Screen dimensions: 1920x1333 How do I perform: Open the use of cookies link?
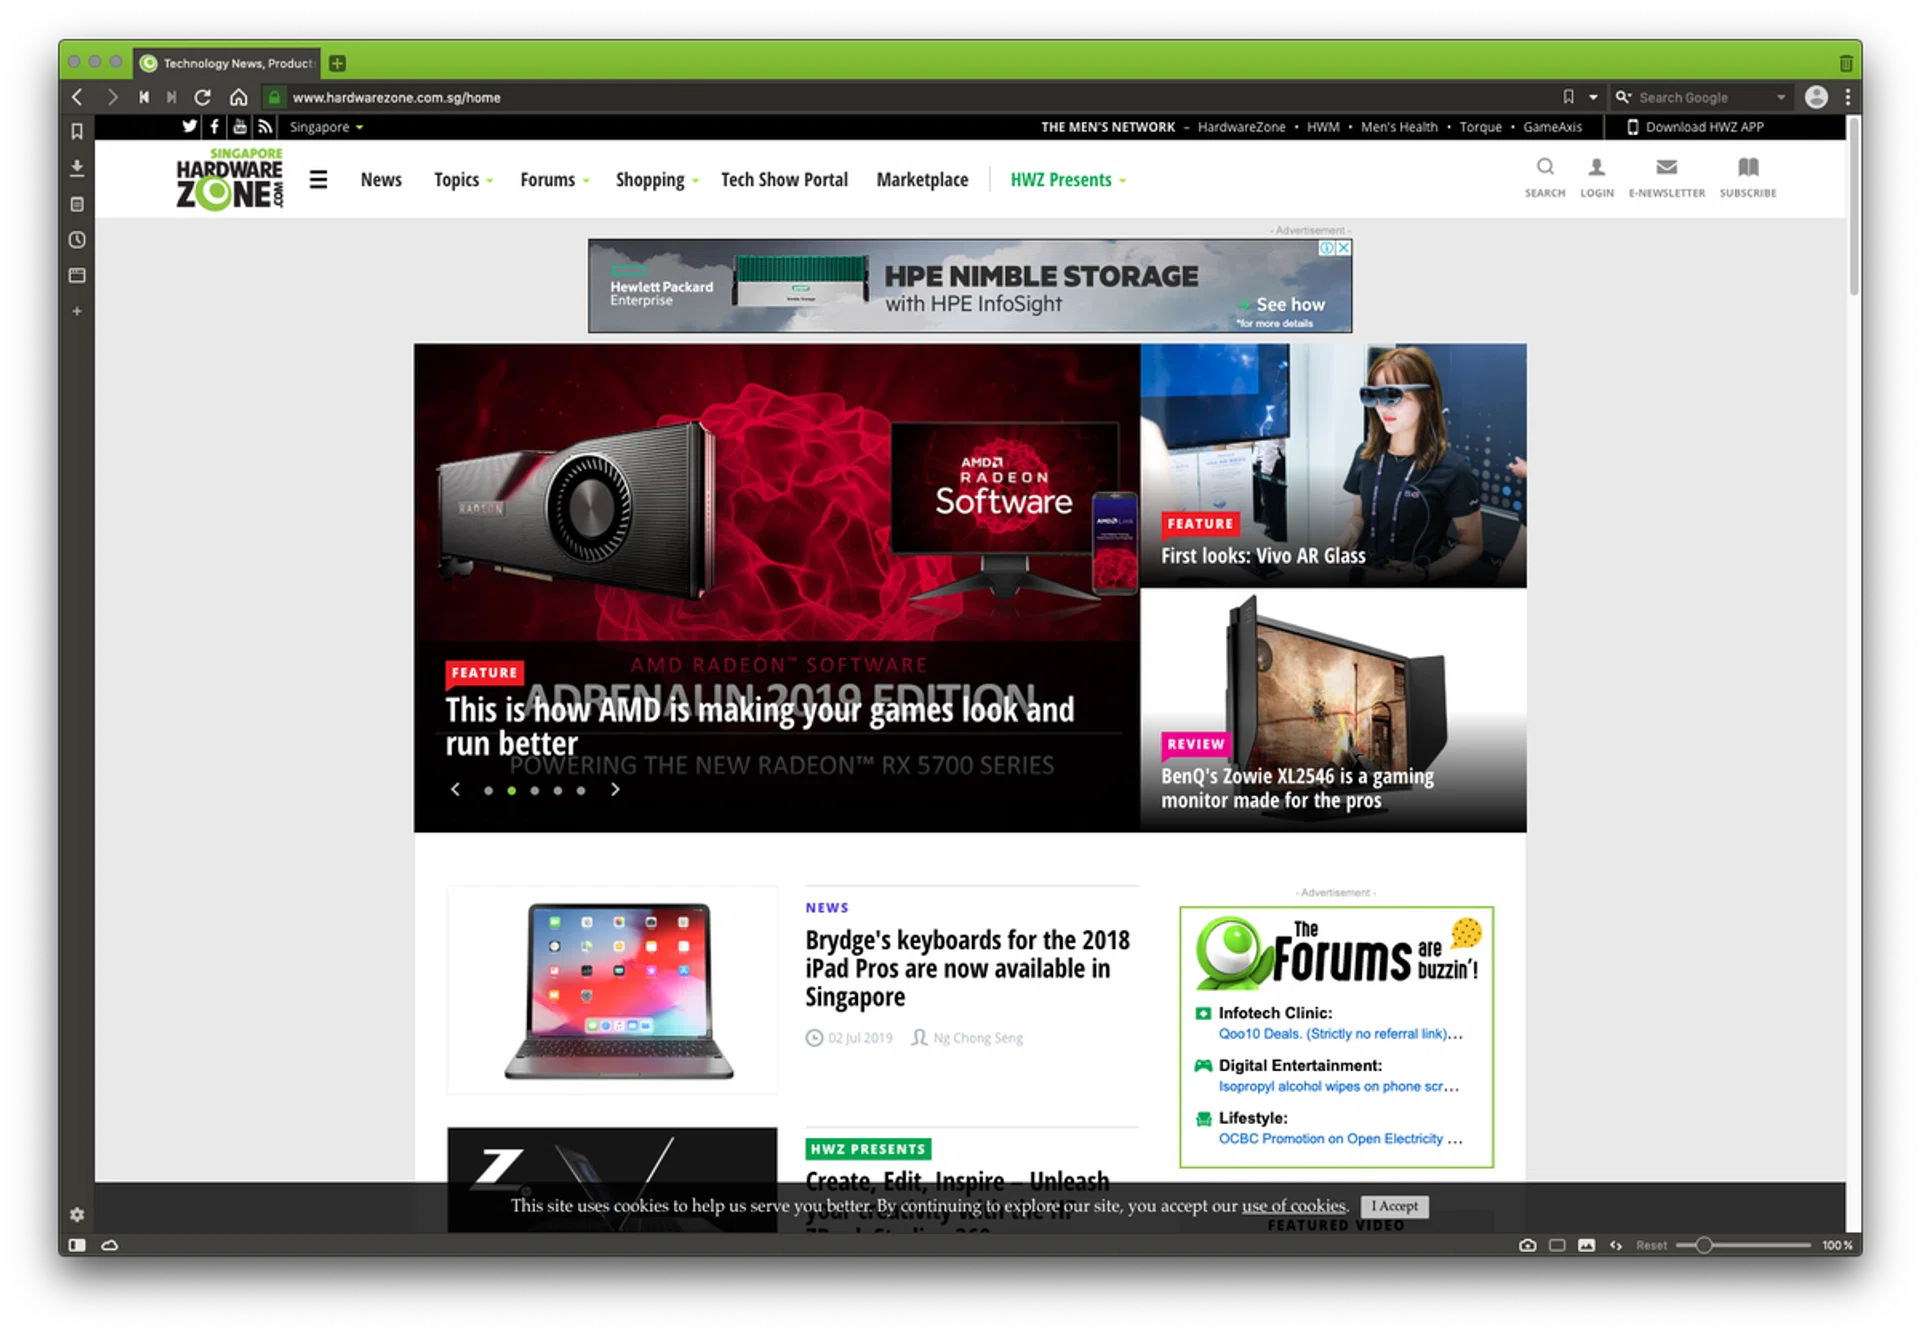click(x=1294, y=1206)
